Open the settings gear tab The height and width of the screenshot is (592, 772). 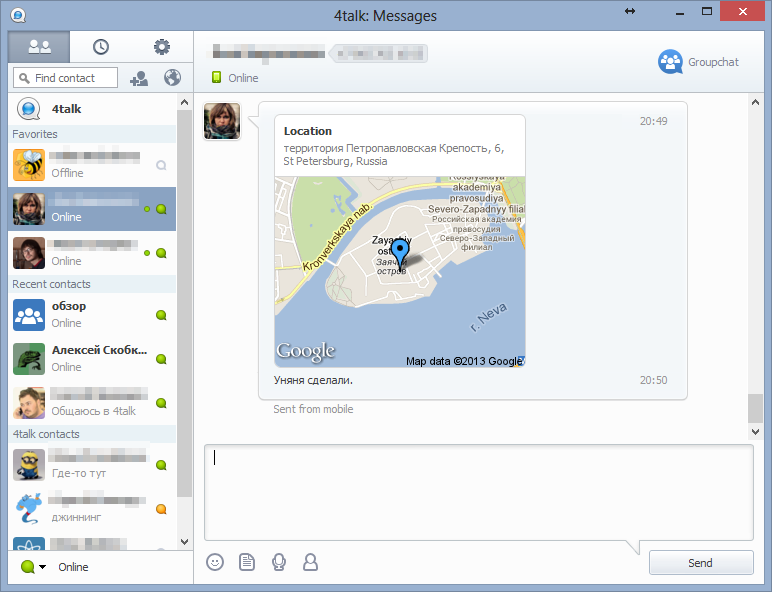162,47
